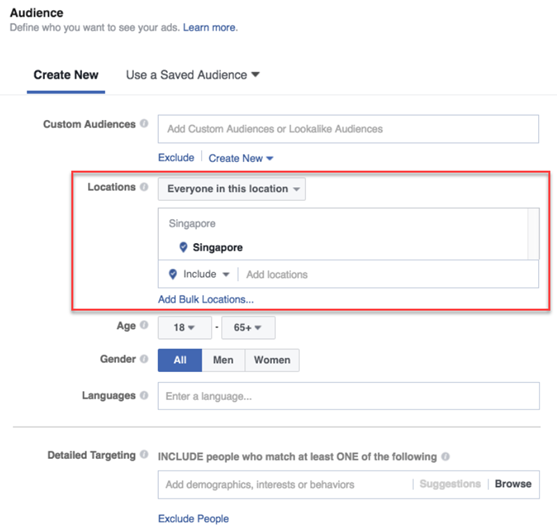This screenshot has height=526, width=557.
Task: Click the pin icon beside Singapore entry
Action: (183, 247)
